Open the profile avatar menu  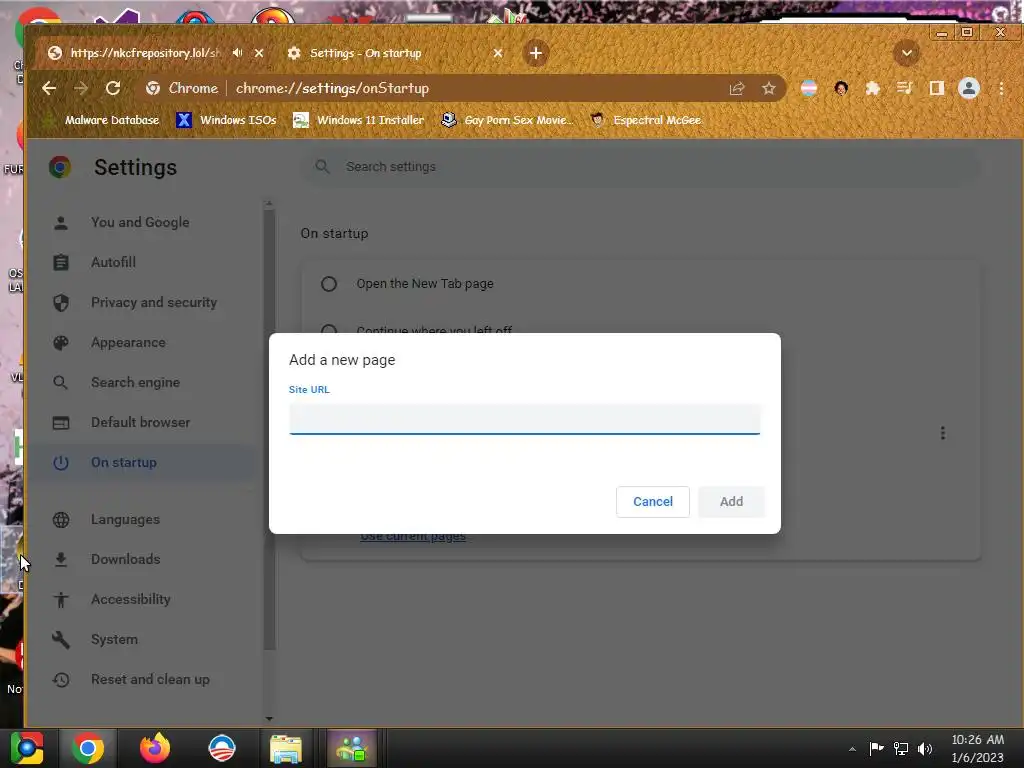pyautogui.click(x=968, y=88)
